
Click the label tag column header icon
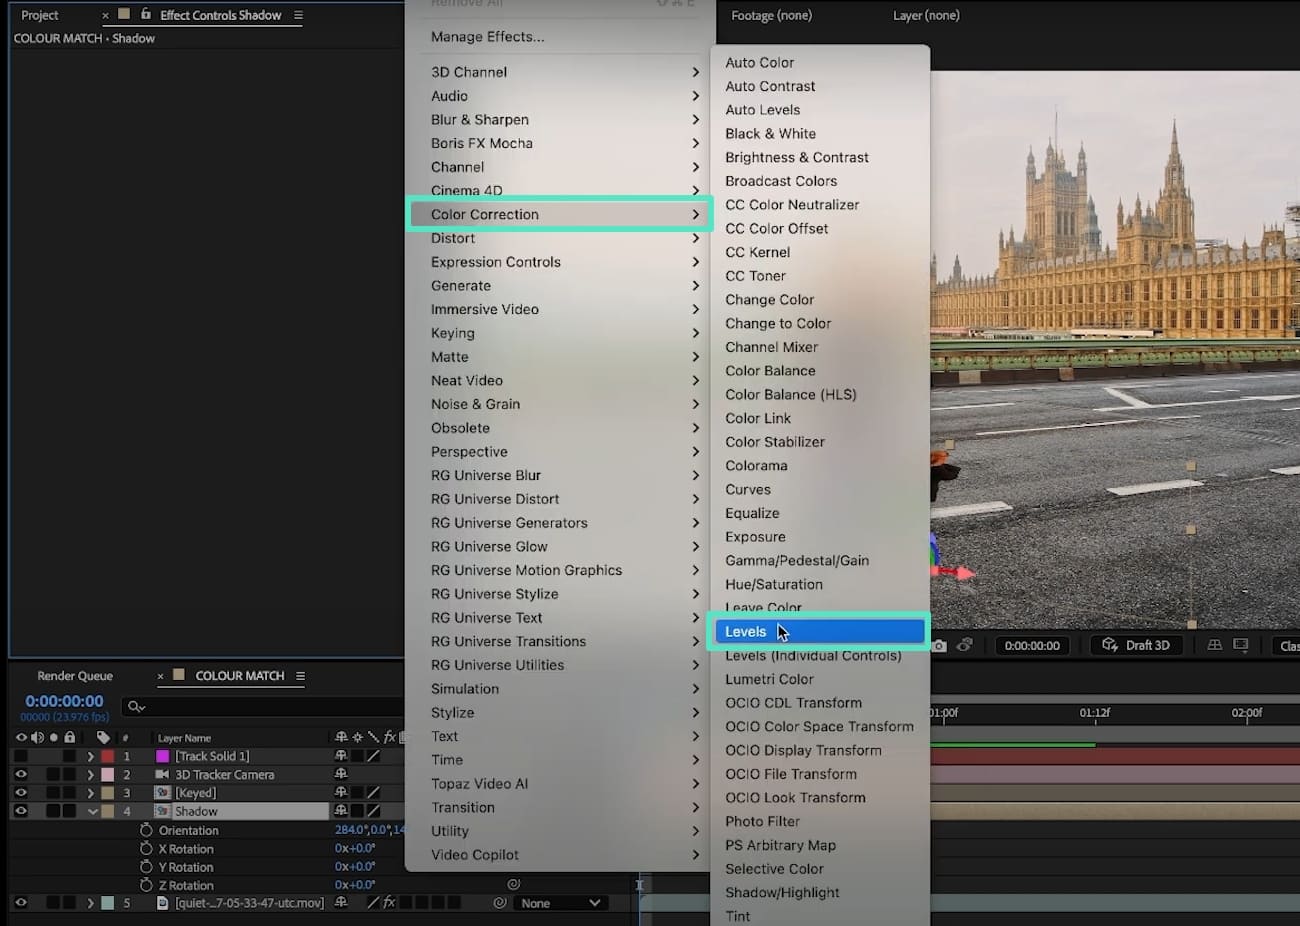coord(103,738)
